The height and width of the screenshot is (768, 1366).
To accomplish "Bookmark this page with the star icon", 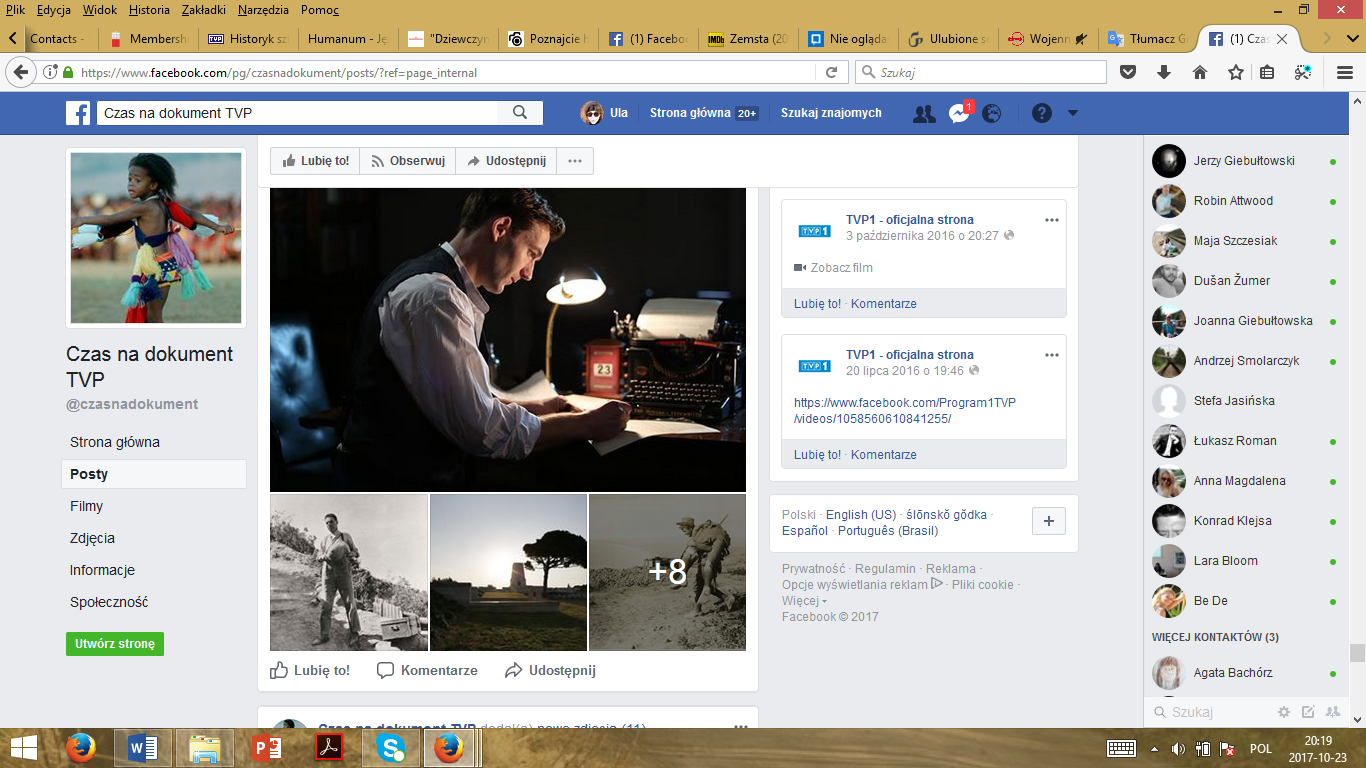I will pos(1236,72).
